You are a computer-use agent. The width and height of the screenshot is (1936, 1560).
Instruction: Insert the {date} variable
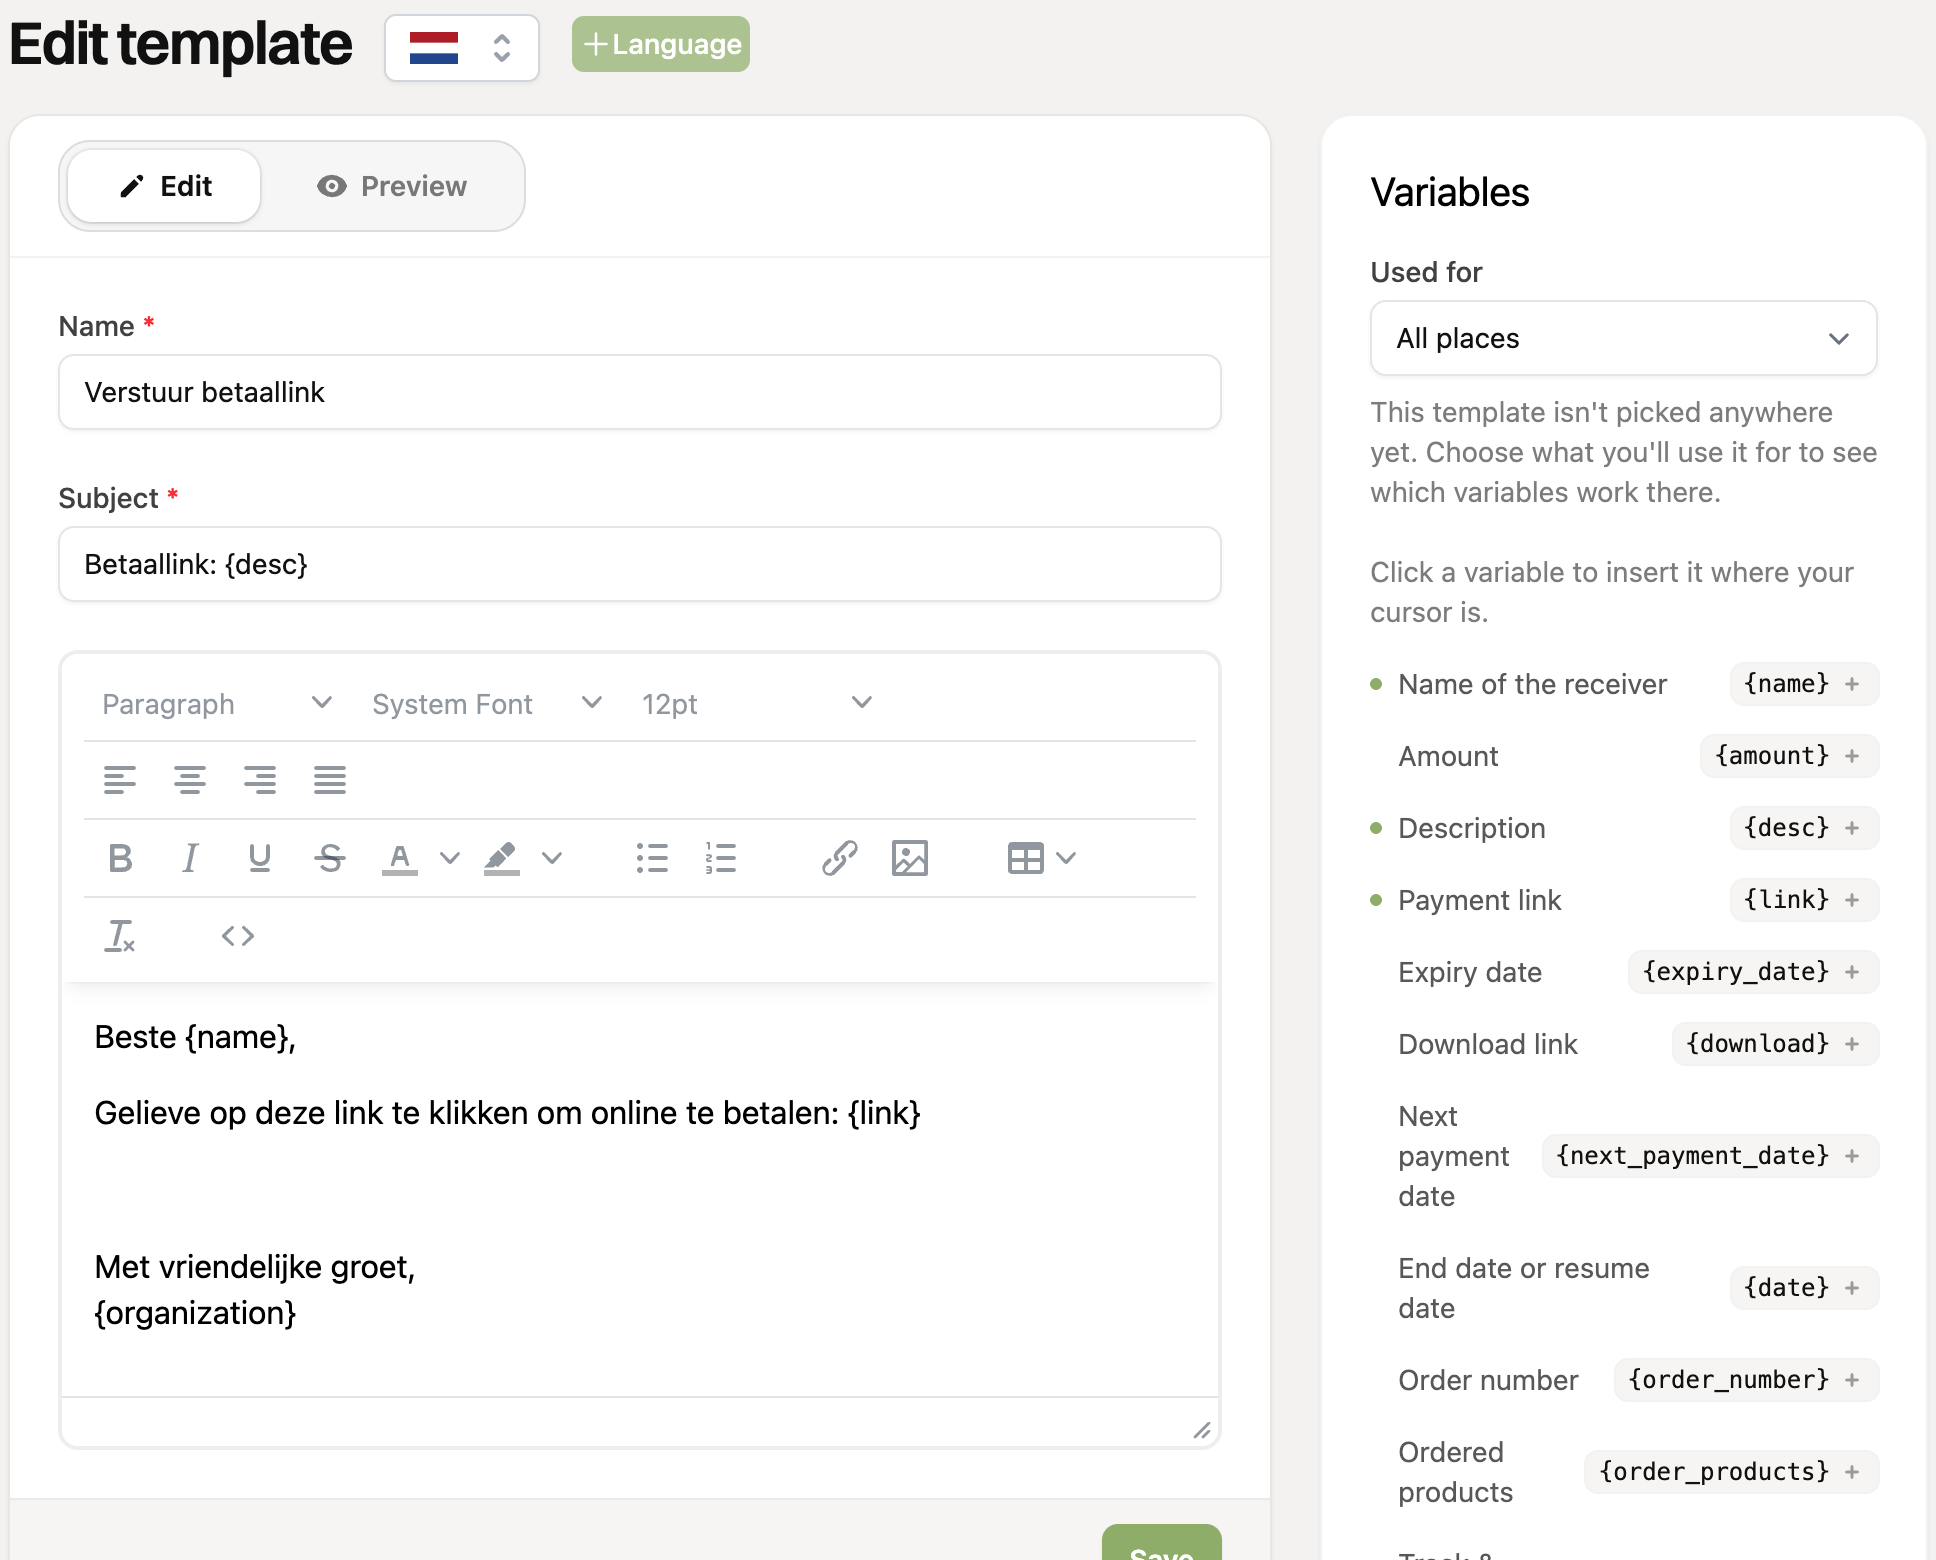pyautogui.click(x=1804, y=1288)
